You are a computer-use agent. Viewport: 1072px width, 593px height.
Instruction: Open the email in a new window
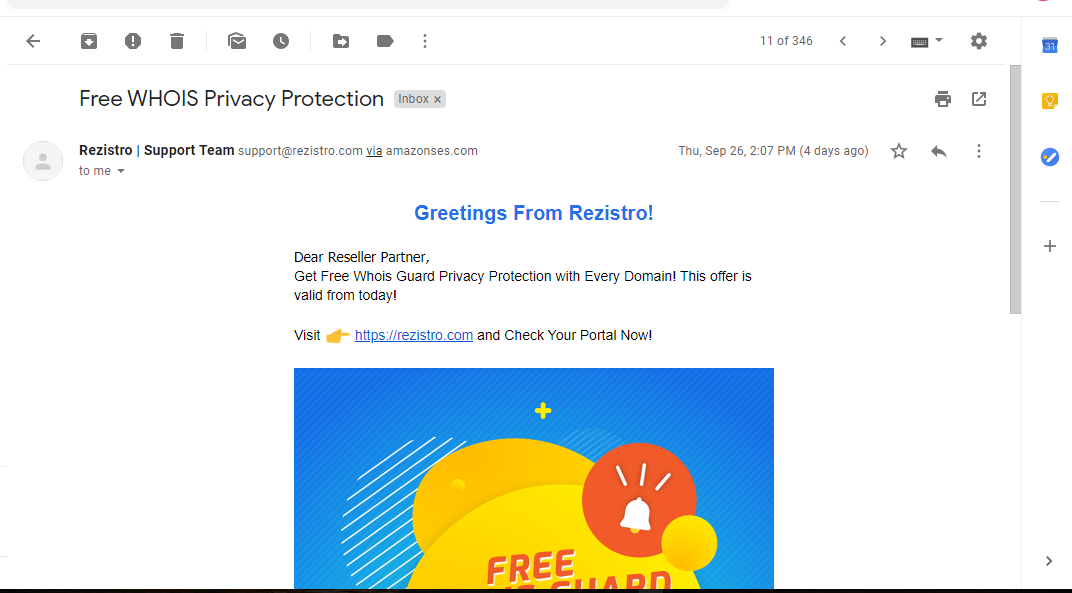coord(979,99)
